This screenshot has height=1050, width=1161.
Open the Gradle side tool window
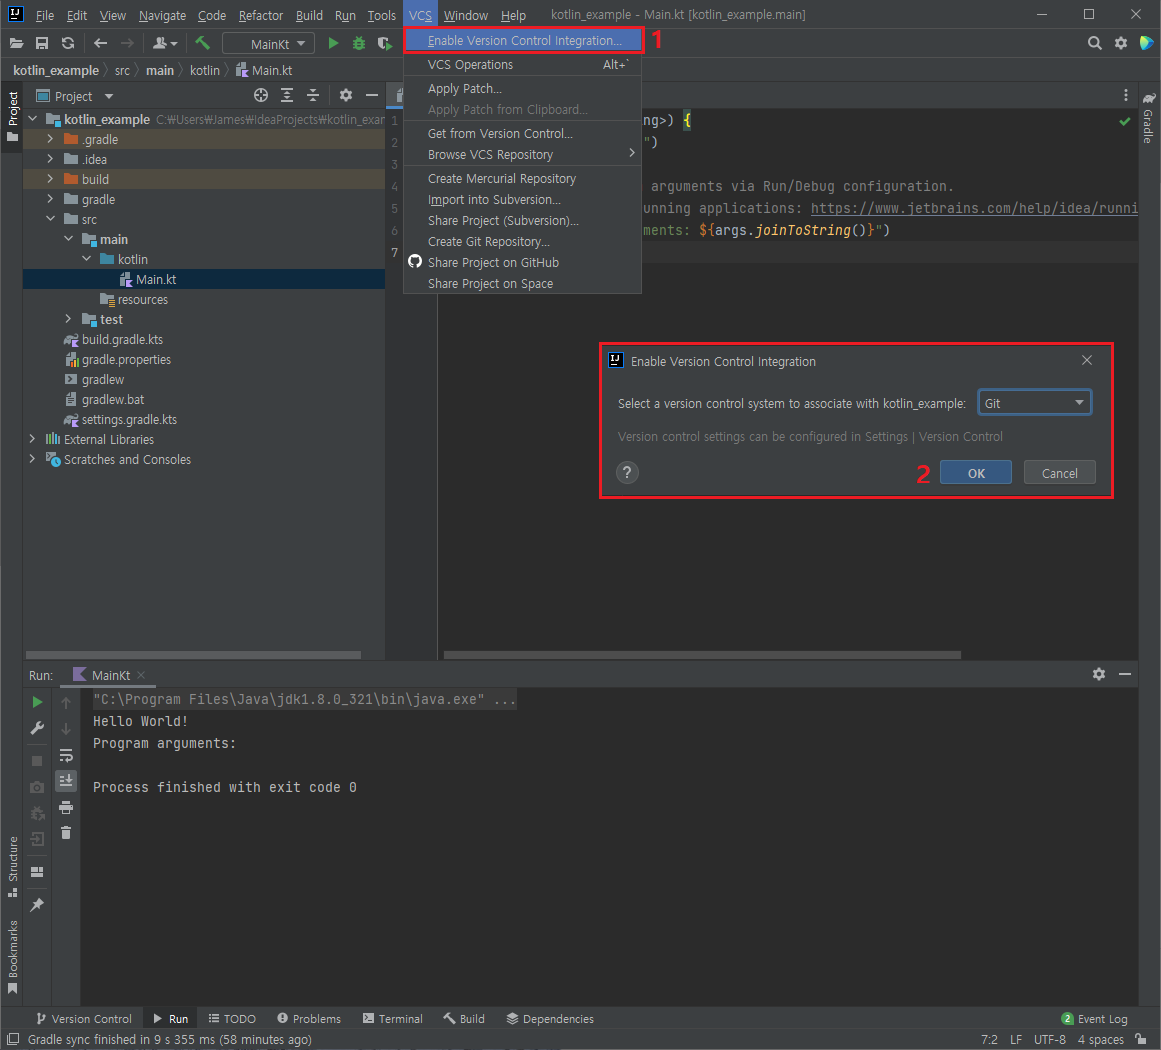pyautogui.click(x=1148, y=118)
